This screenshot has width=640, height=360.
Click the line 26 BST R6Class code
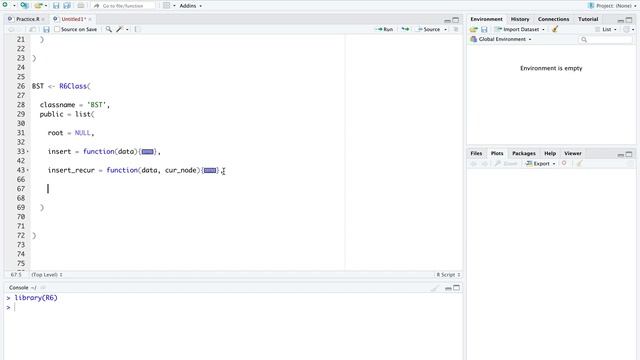61,86
